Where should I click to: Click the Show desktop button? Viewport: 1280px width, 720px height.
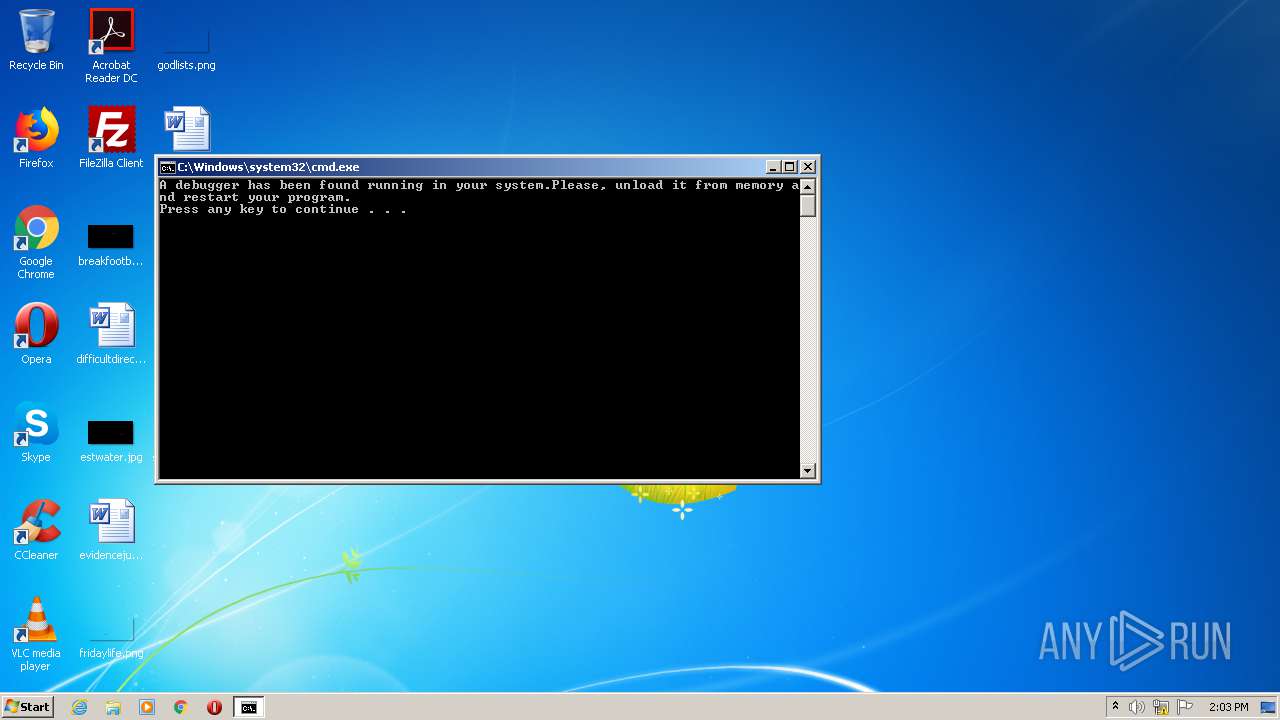(1270, 707)
